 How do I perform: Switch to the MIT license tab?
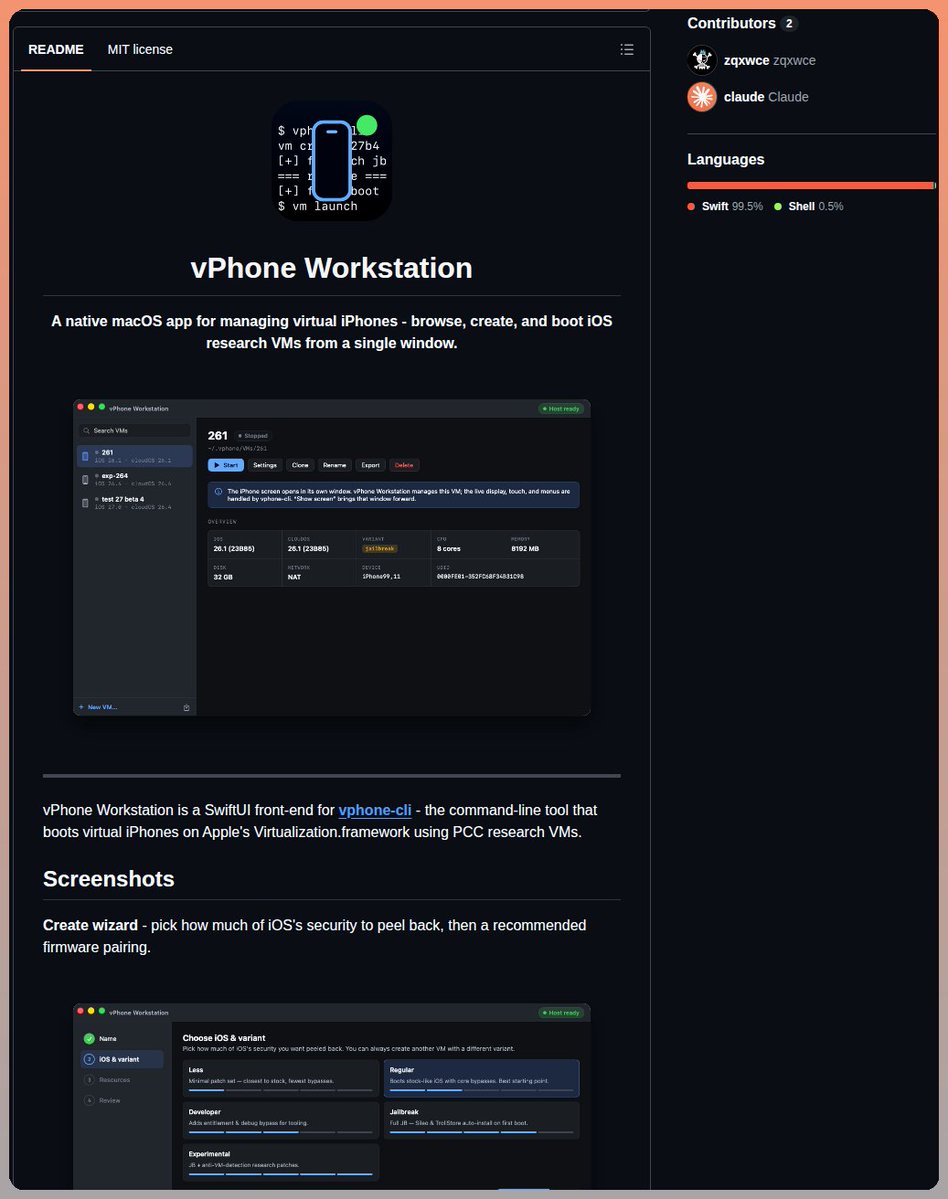pyautogui.click(x=140, y=50)
